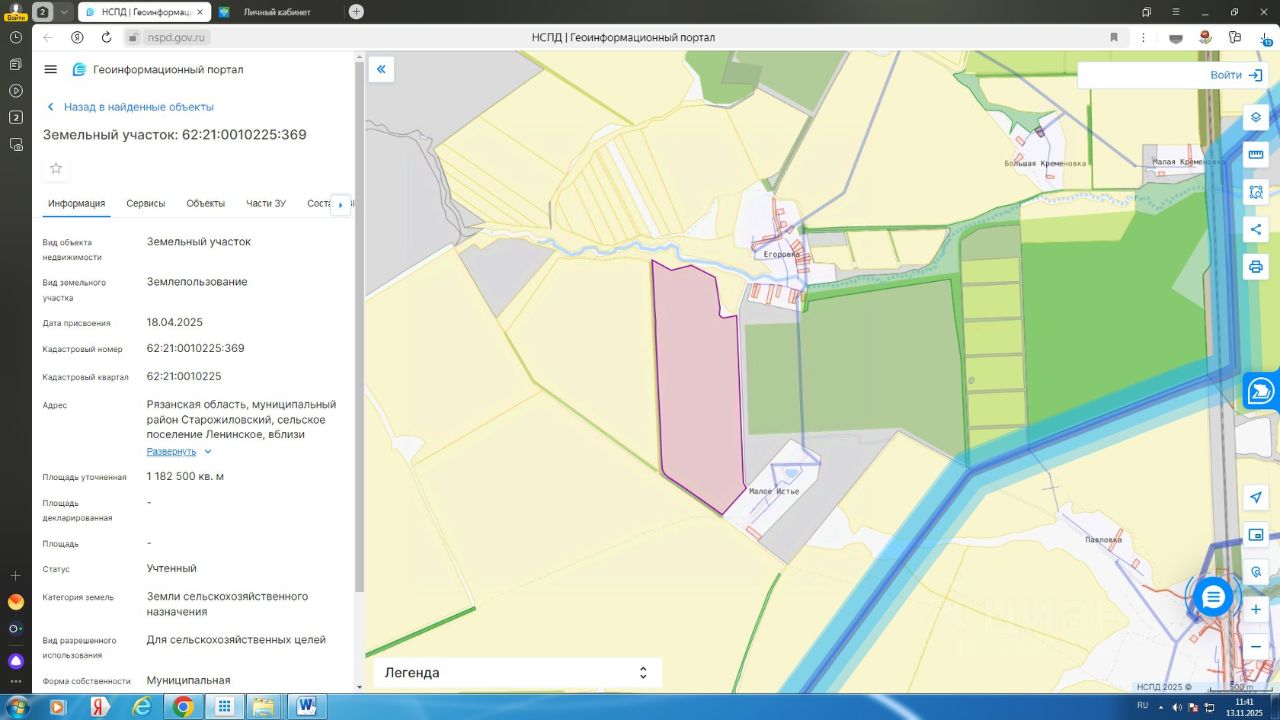The height and width of the screenshot is (720, 1280).
Task: Select the НСПД Геоинформационный портал browser tab
Action: click(x=142, y=12)
